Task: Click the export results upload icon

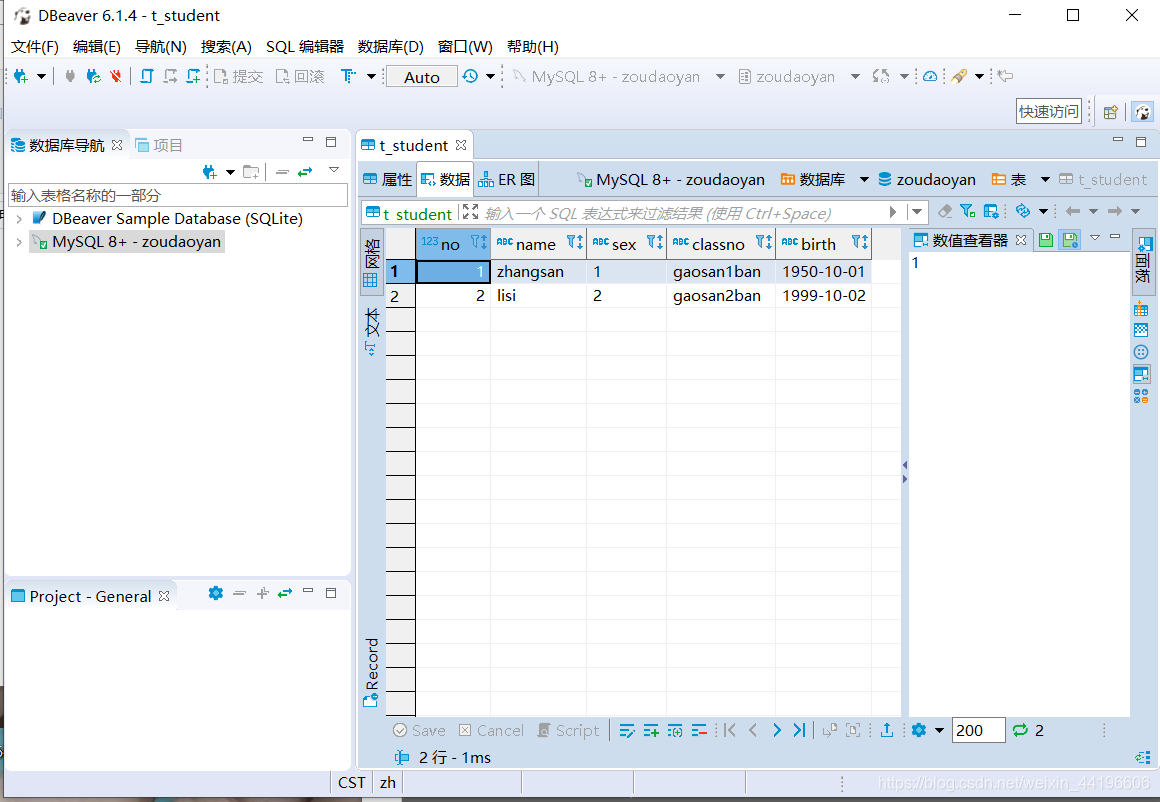Action: coord(887,730)
